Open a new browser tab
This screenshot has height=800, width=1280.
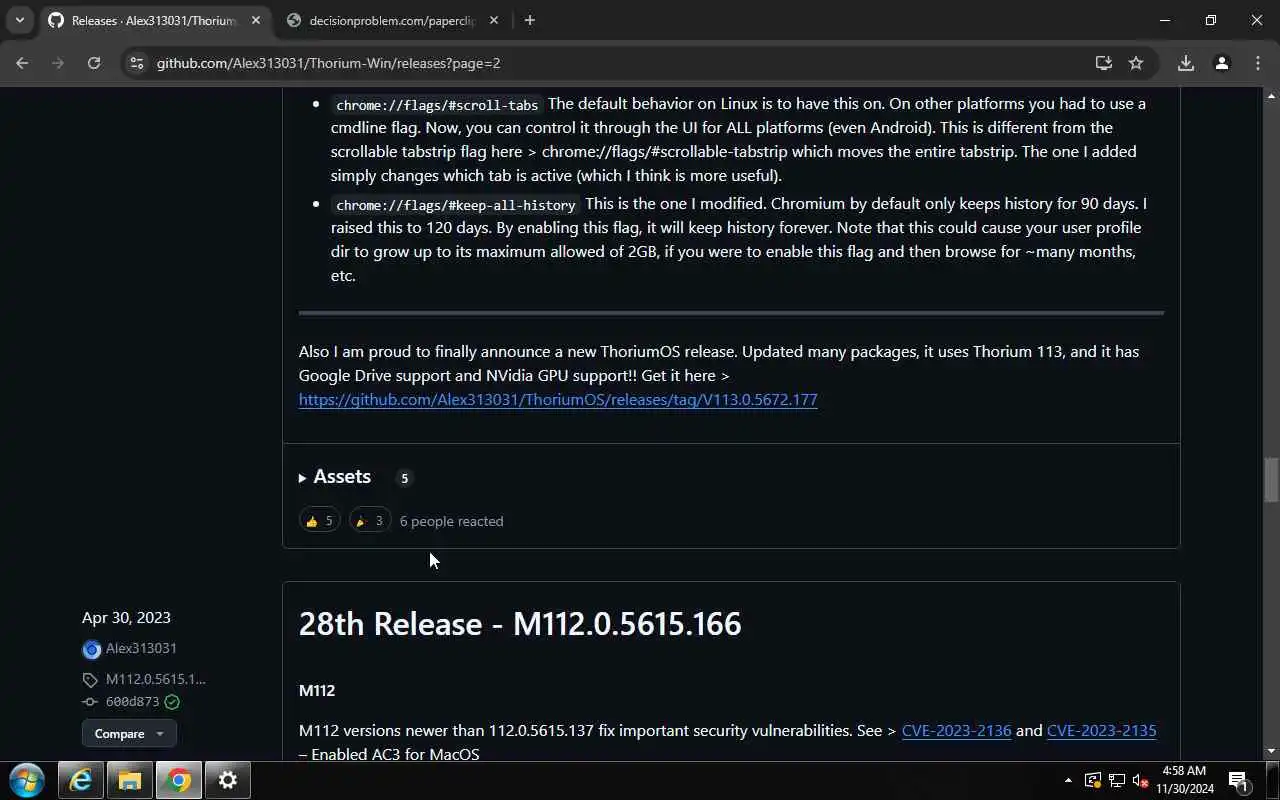[530, 20]
